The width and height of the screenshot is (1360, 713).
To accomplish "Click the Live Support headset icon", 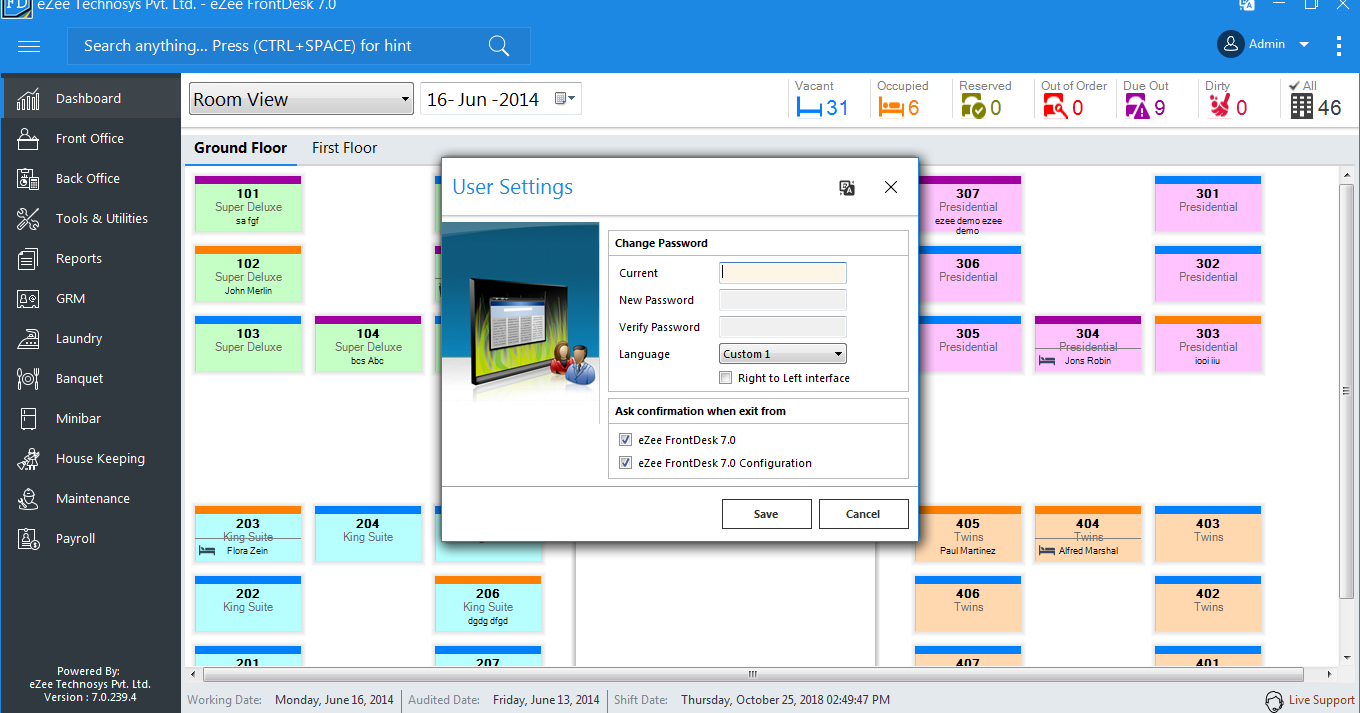I will (1274, 701).
